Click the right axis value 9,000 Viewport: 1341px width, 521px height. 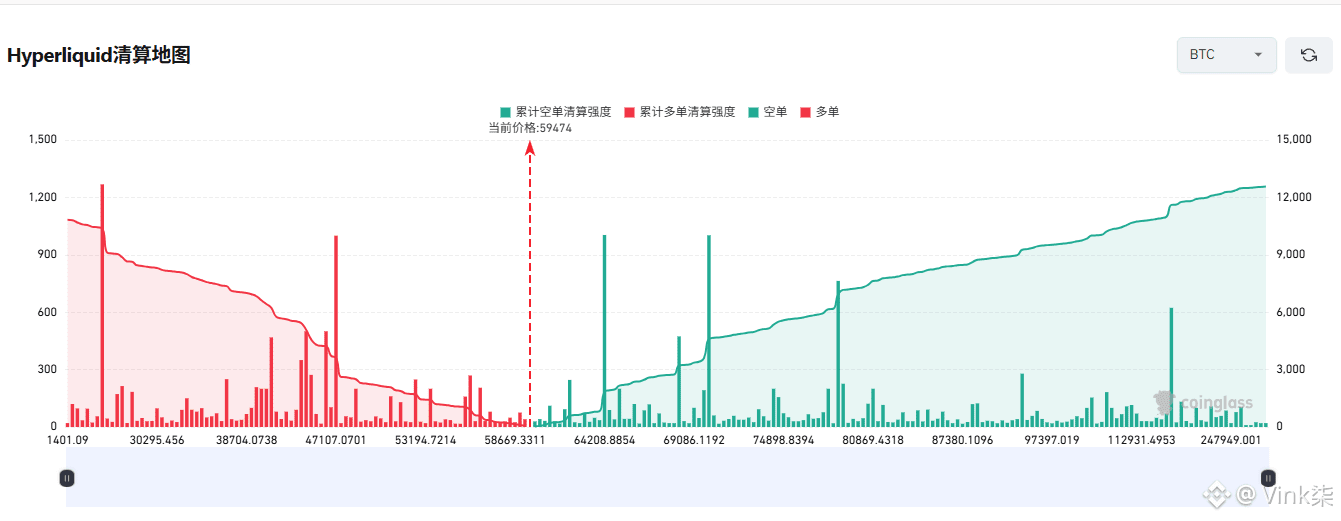click(x=1292, y=255)
